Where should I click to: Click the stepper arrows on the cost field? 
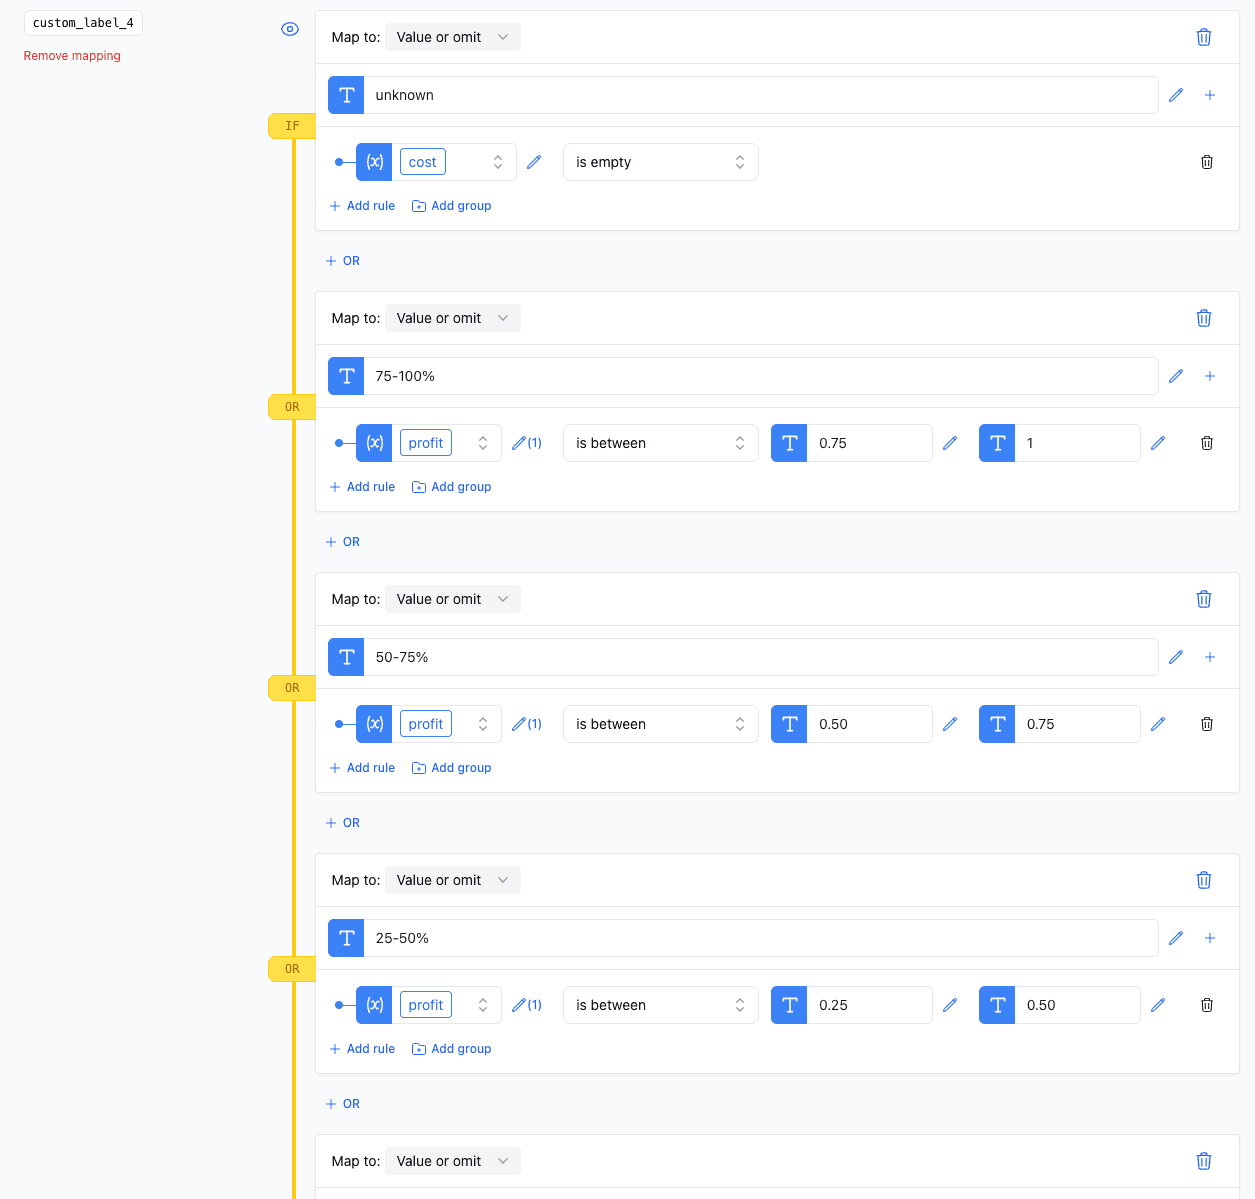[x=497, y=161]
